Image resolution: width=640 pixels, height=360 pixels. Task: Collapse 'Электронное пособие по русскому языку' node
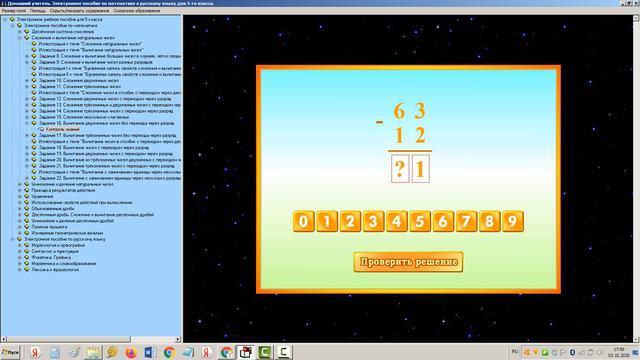(x=12, y=239)
